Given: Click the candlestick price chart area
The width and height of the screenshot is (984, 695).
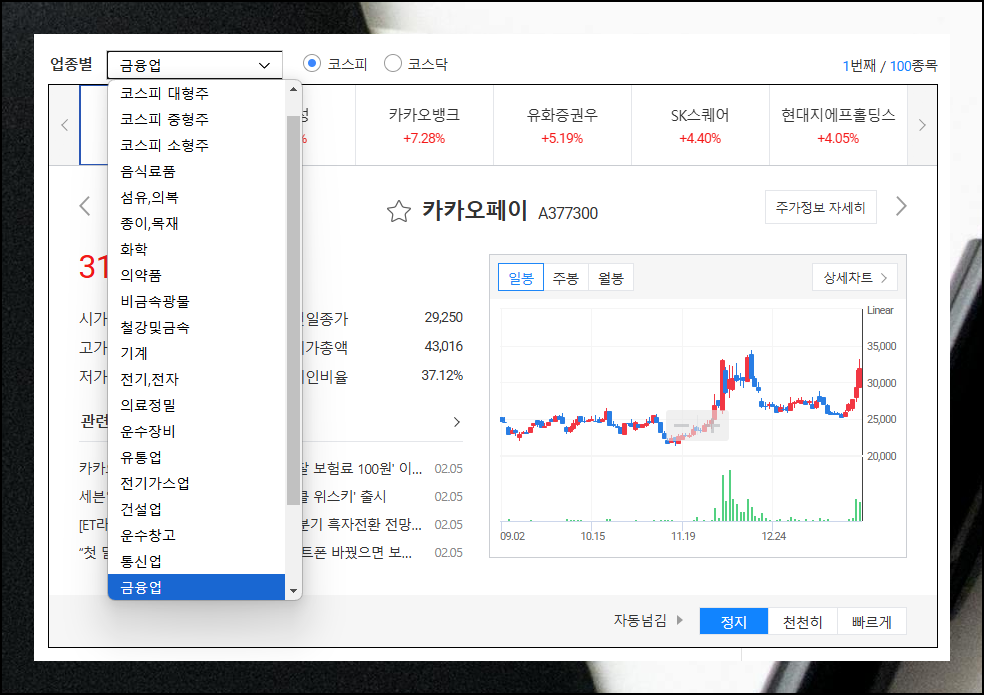Looking at the screenshot, I should coord(682,382).
